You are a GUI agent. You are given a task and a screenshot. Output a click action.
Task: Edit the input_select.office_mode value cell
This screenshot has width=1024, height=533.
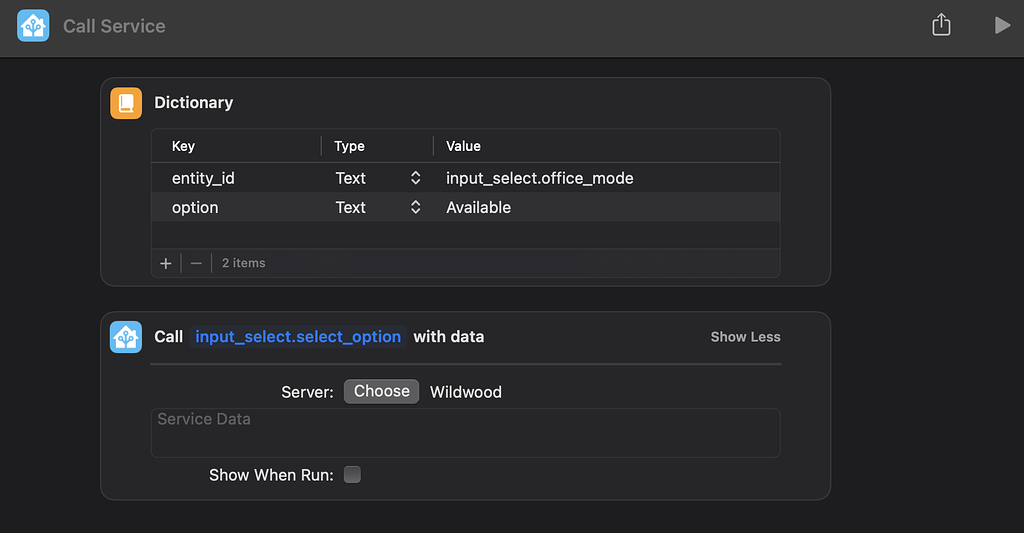tap(540, 178)
